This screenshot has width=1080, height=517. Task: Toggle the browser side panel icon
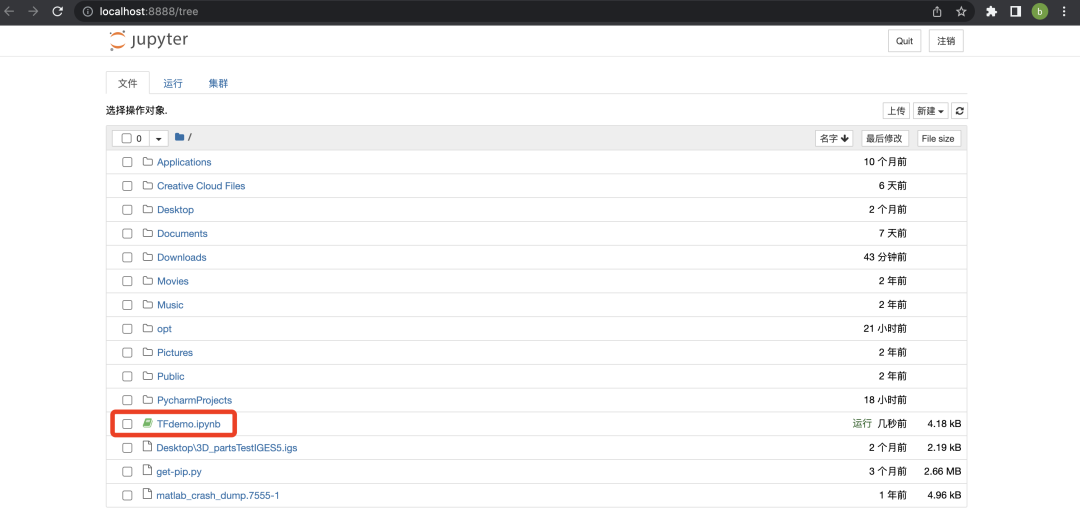[x=1015, y=11]
